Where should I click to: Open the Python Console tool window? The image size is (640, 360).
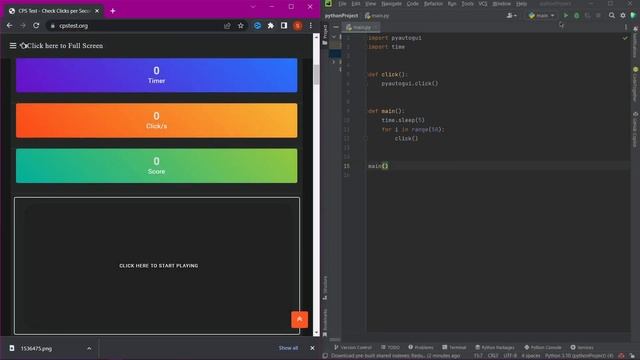click(543, 347)
